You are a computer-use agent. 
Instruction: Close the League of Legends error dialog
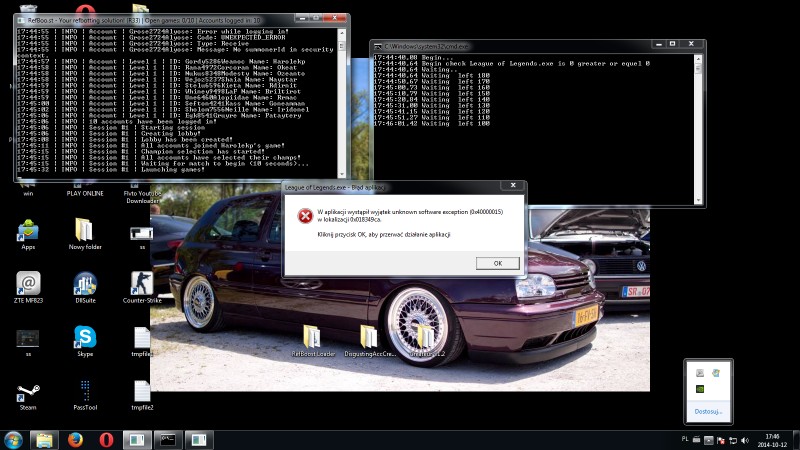[513, 186]
